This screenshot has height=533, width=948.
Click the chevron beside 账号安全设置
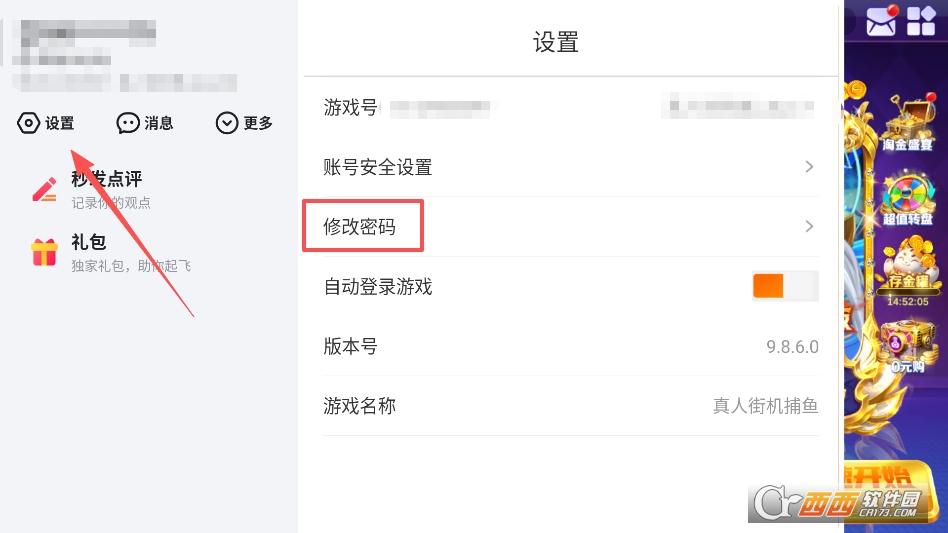pyautogui.click(x=809, y=167)
